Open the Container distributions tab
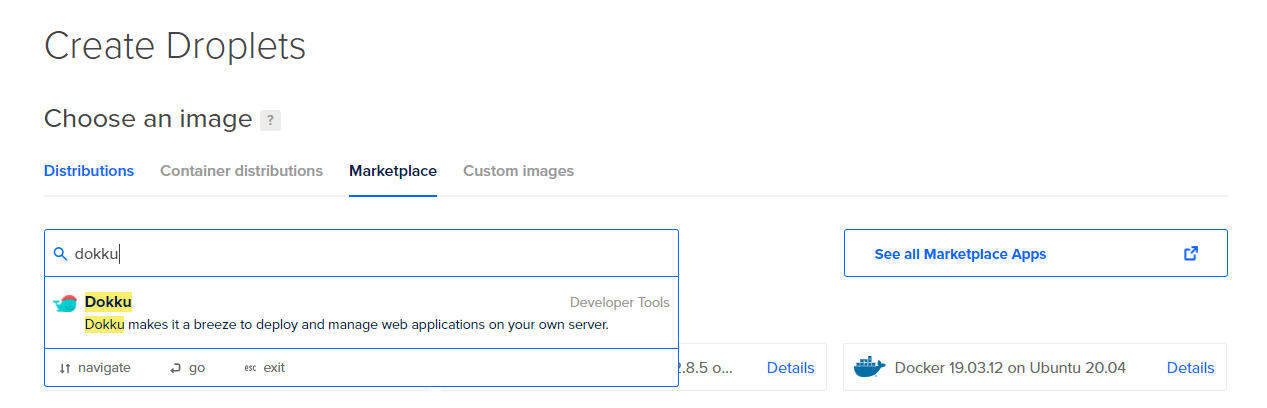The image size is (1267, 408). pos(241,171)
